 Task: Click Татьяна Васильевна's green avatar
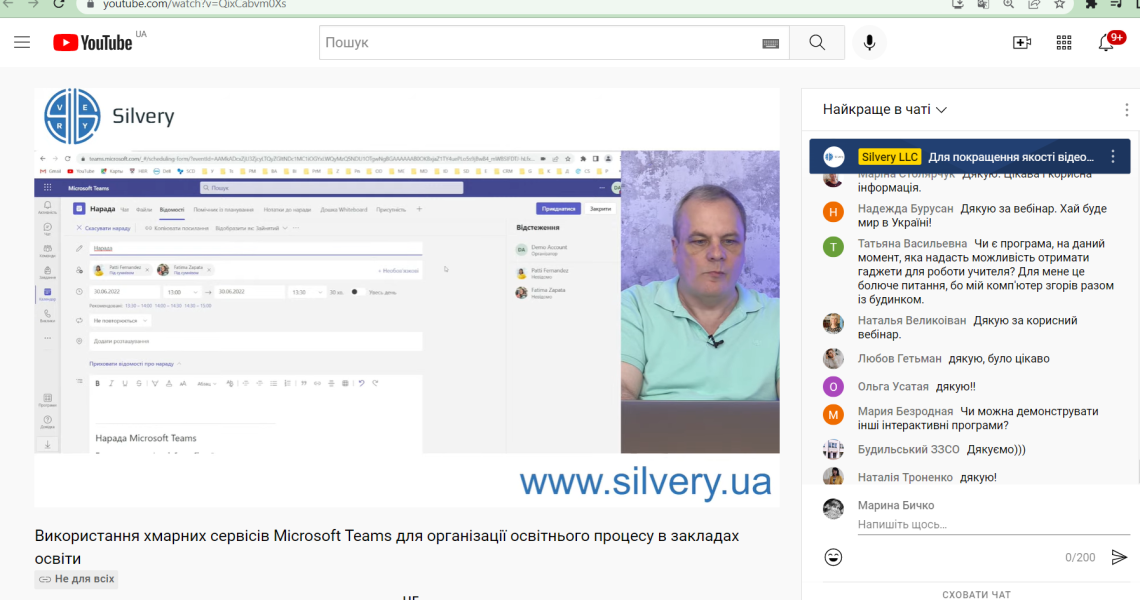coord(833,247)
